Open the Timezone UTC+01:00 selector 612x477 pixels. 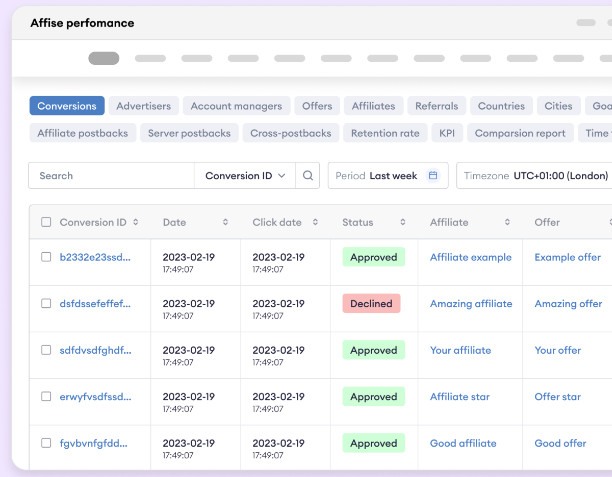534,176
